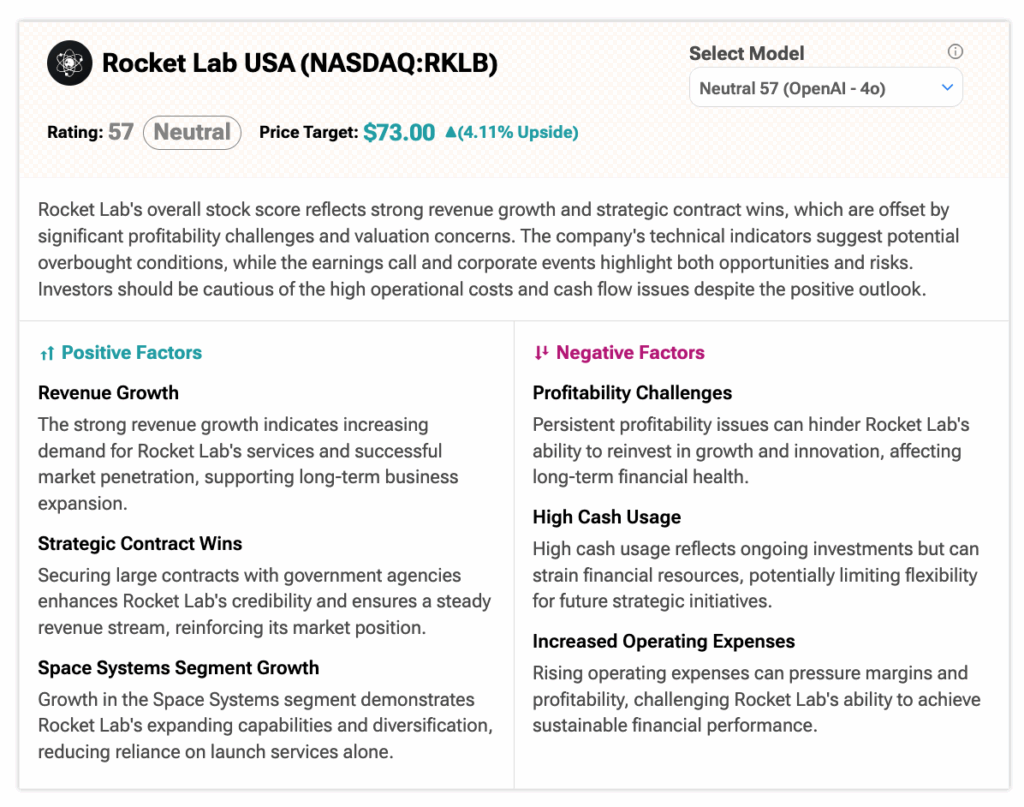
Task: Click the Revenue Growth heading
Action: [108, 393]
